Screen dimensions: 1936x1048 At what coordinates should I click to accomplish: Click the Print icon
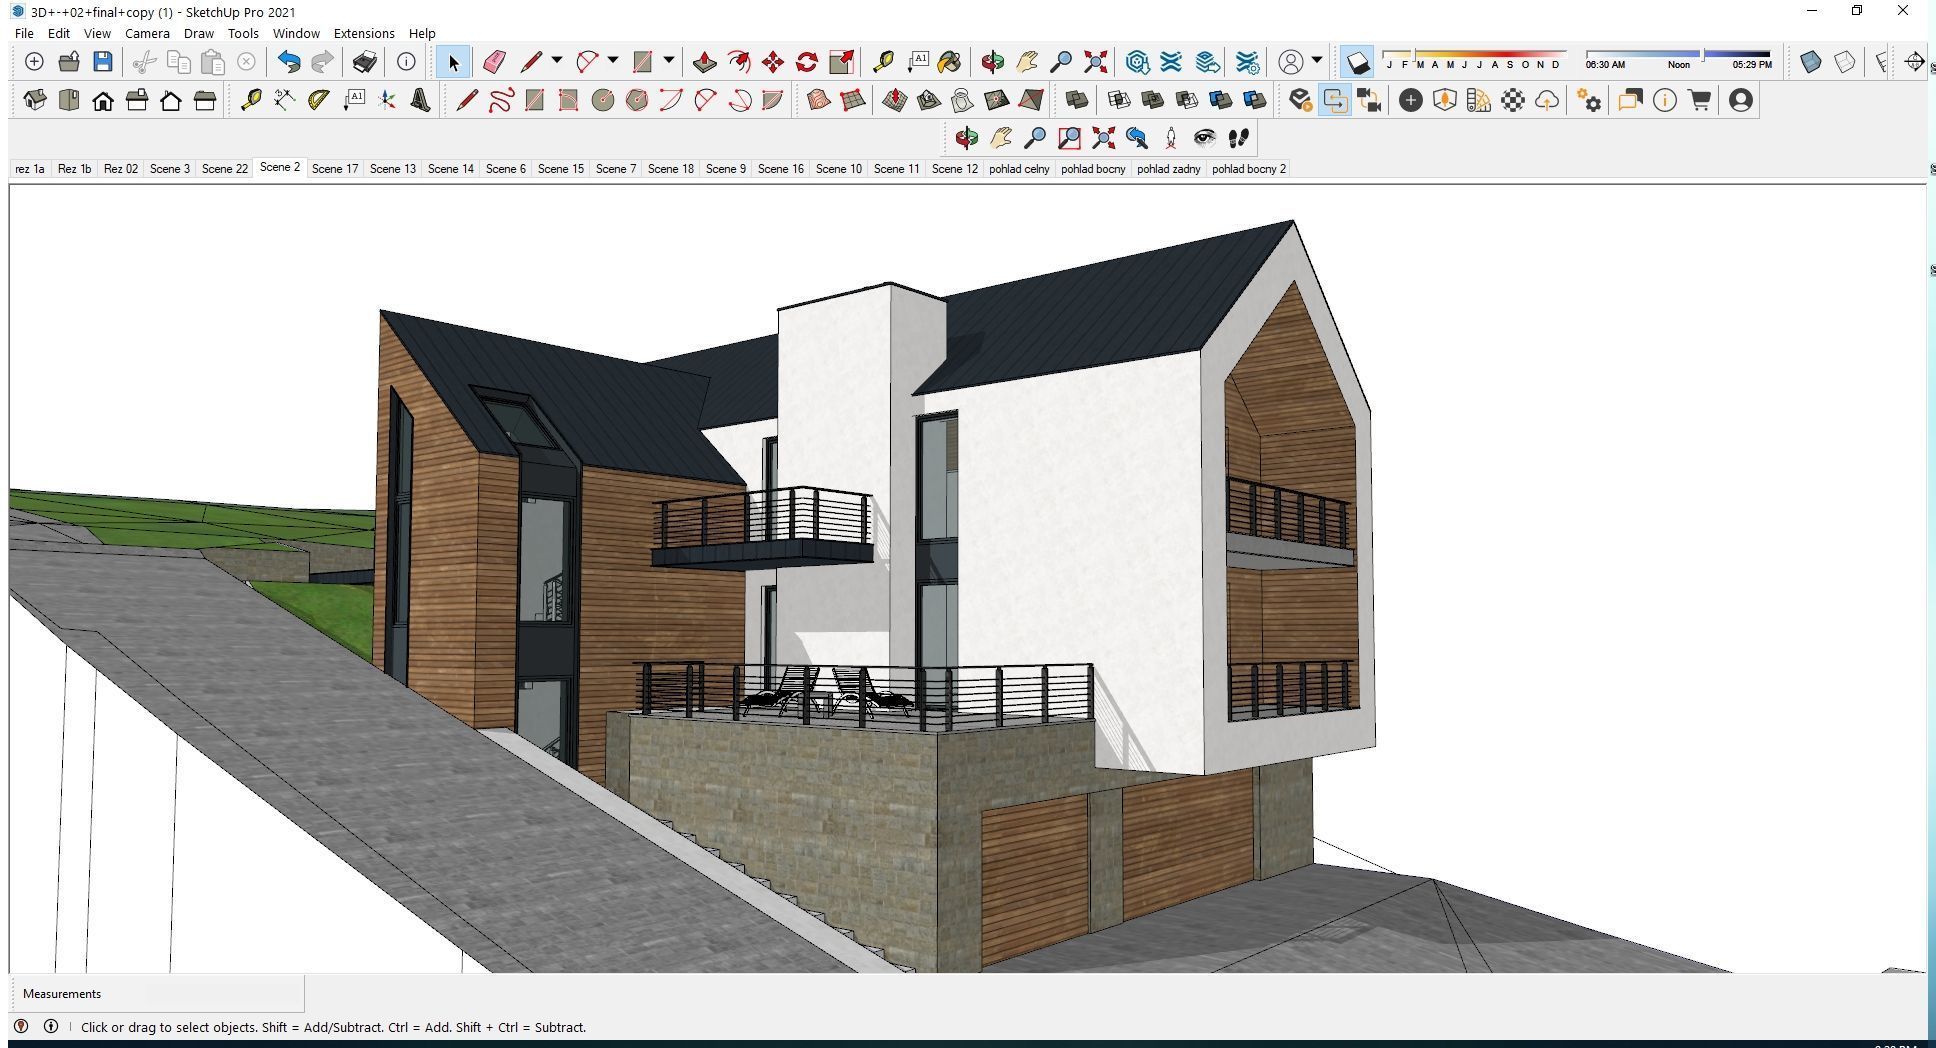click(364, 62)
